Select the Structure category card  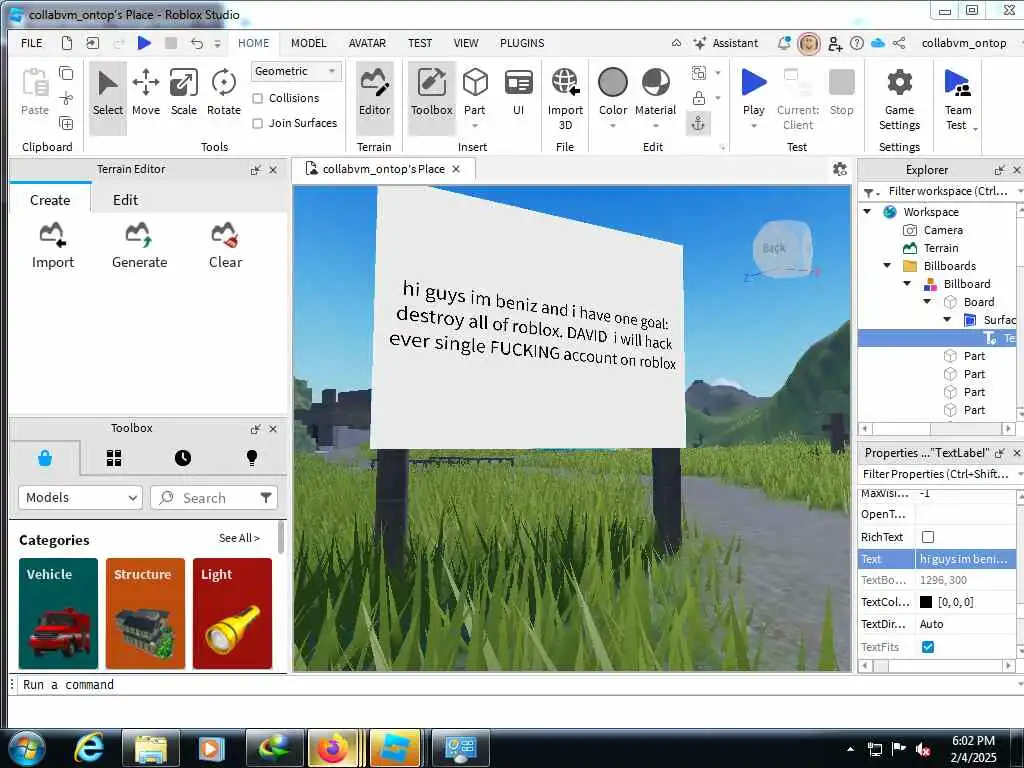[x=145, y=613]
